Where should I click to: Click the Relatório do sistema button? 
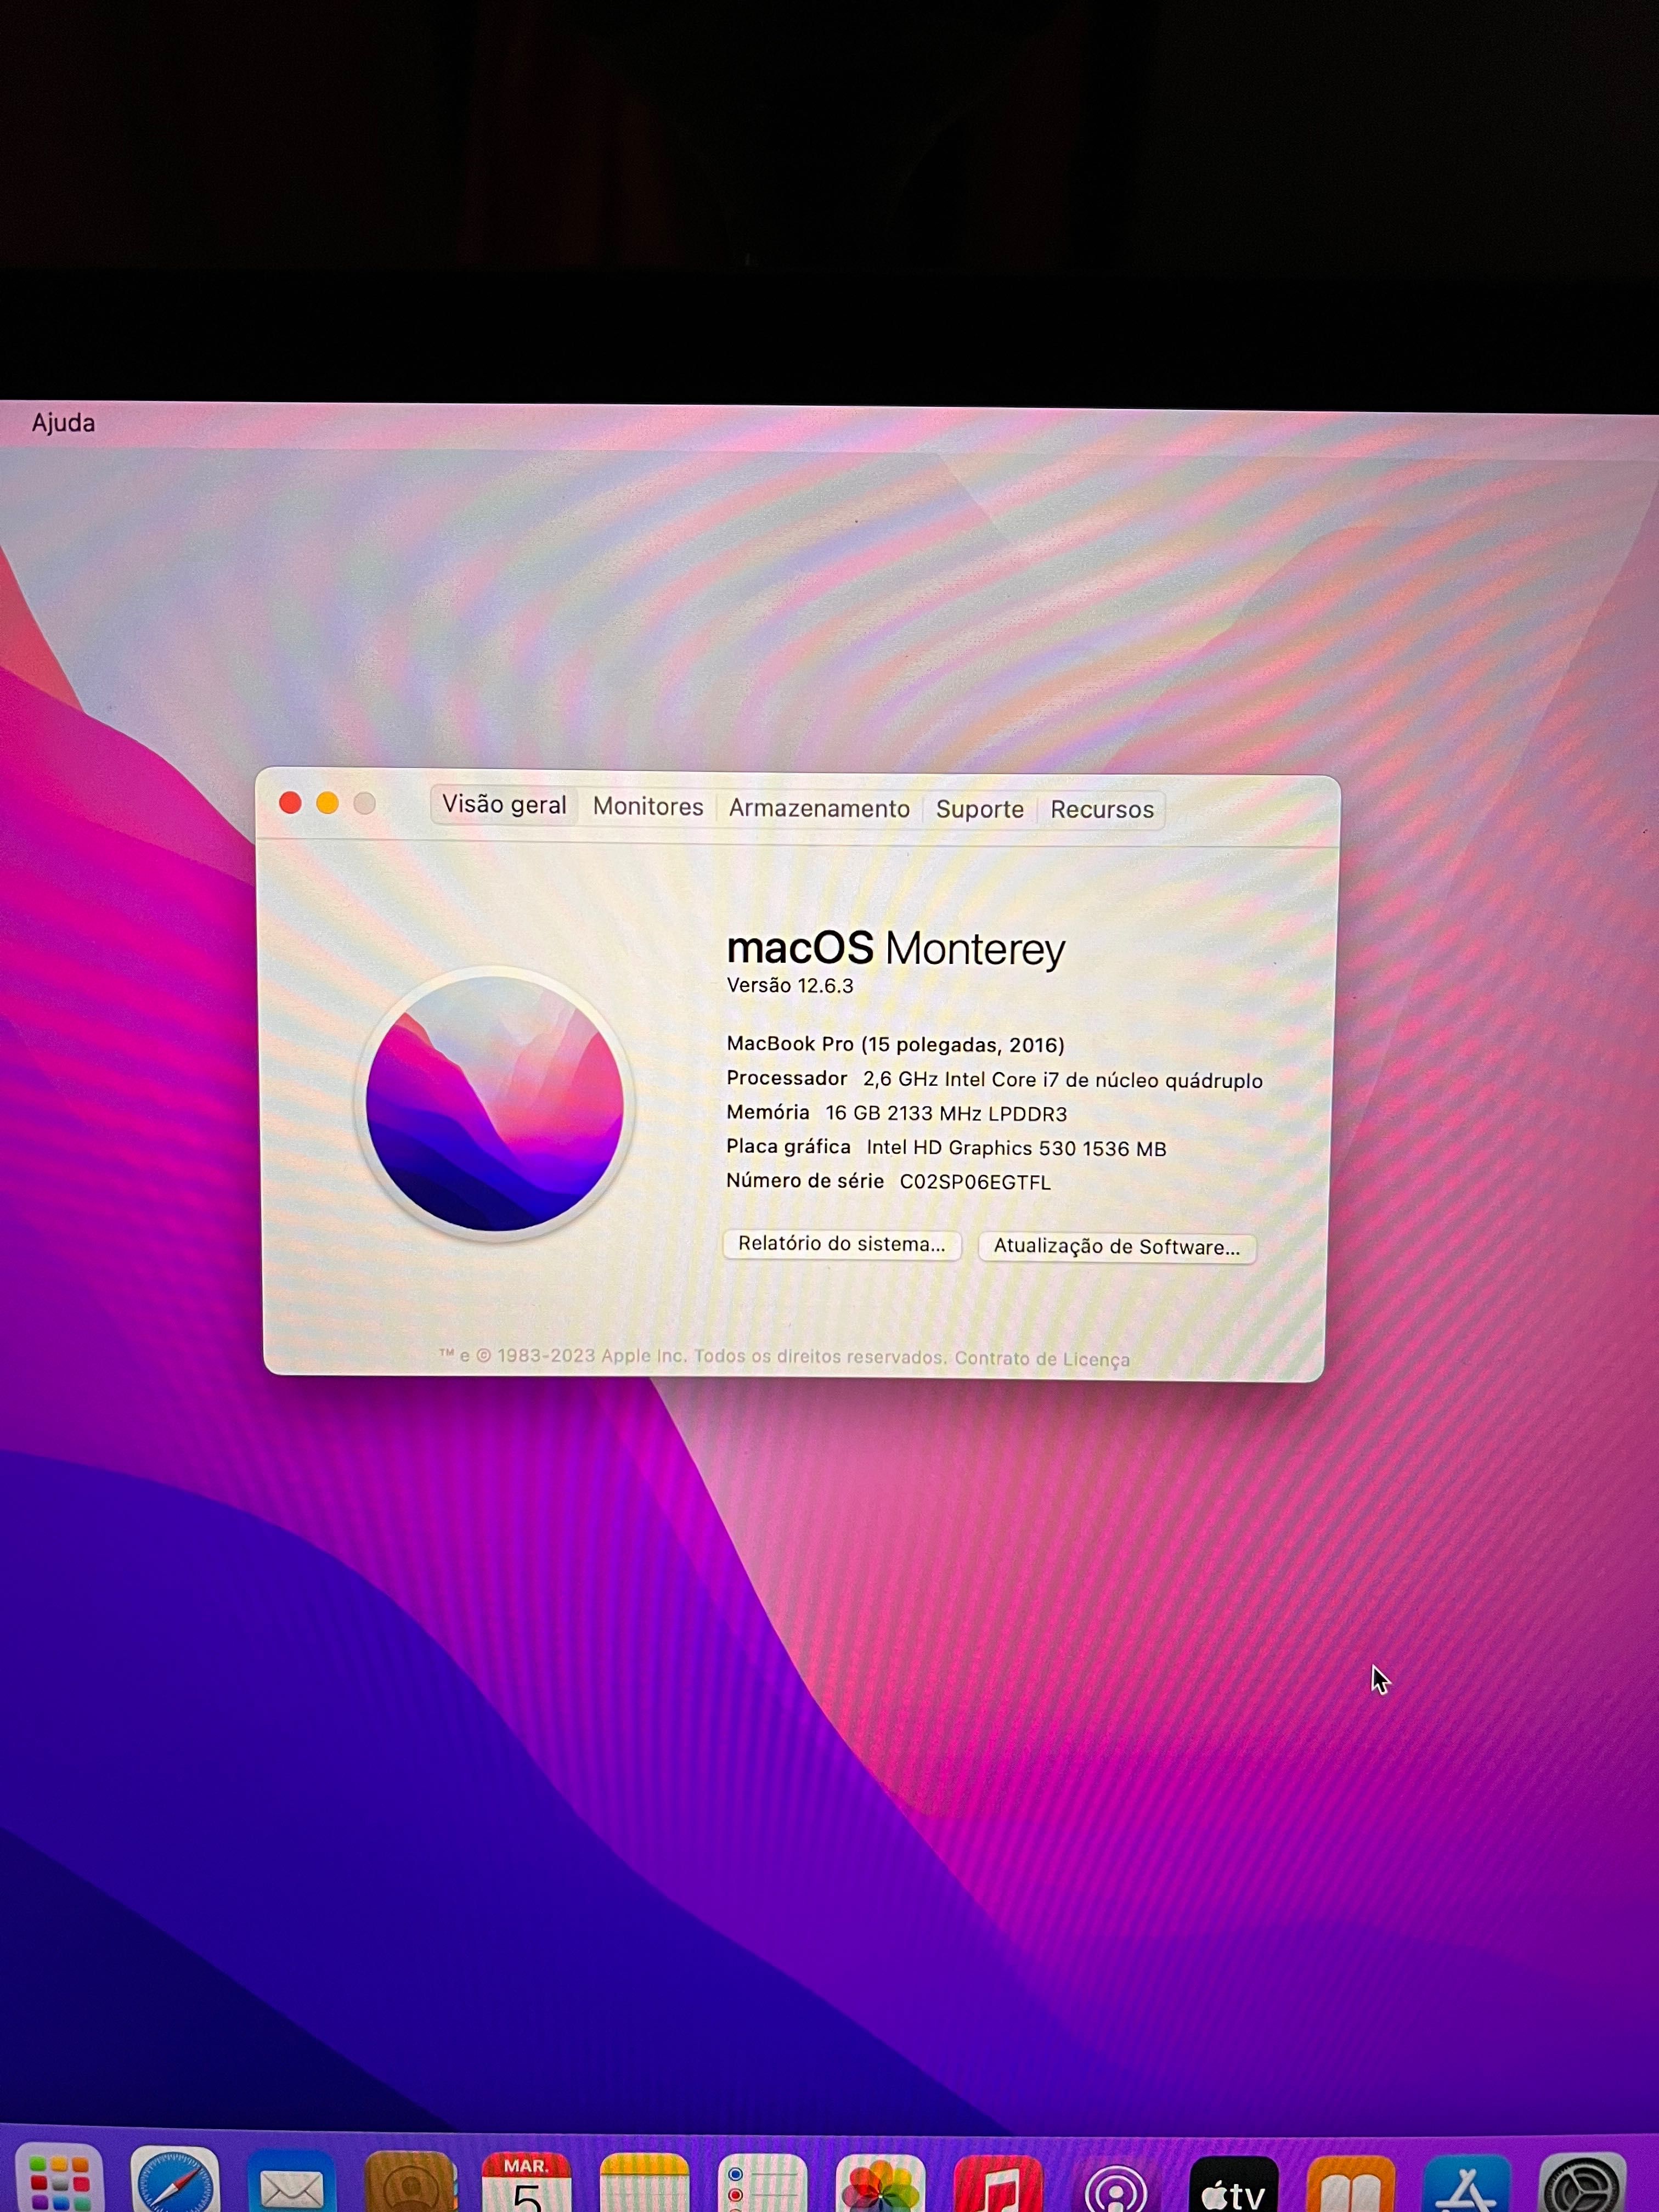click(x=841, y=1244)
